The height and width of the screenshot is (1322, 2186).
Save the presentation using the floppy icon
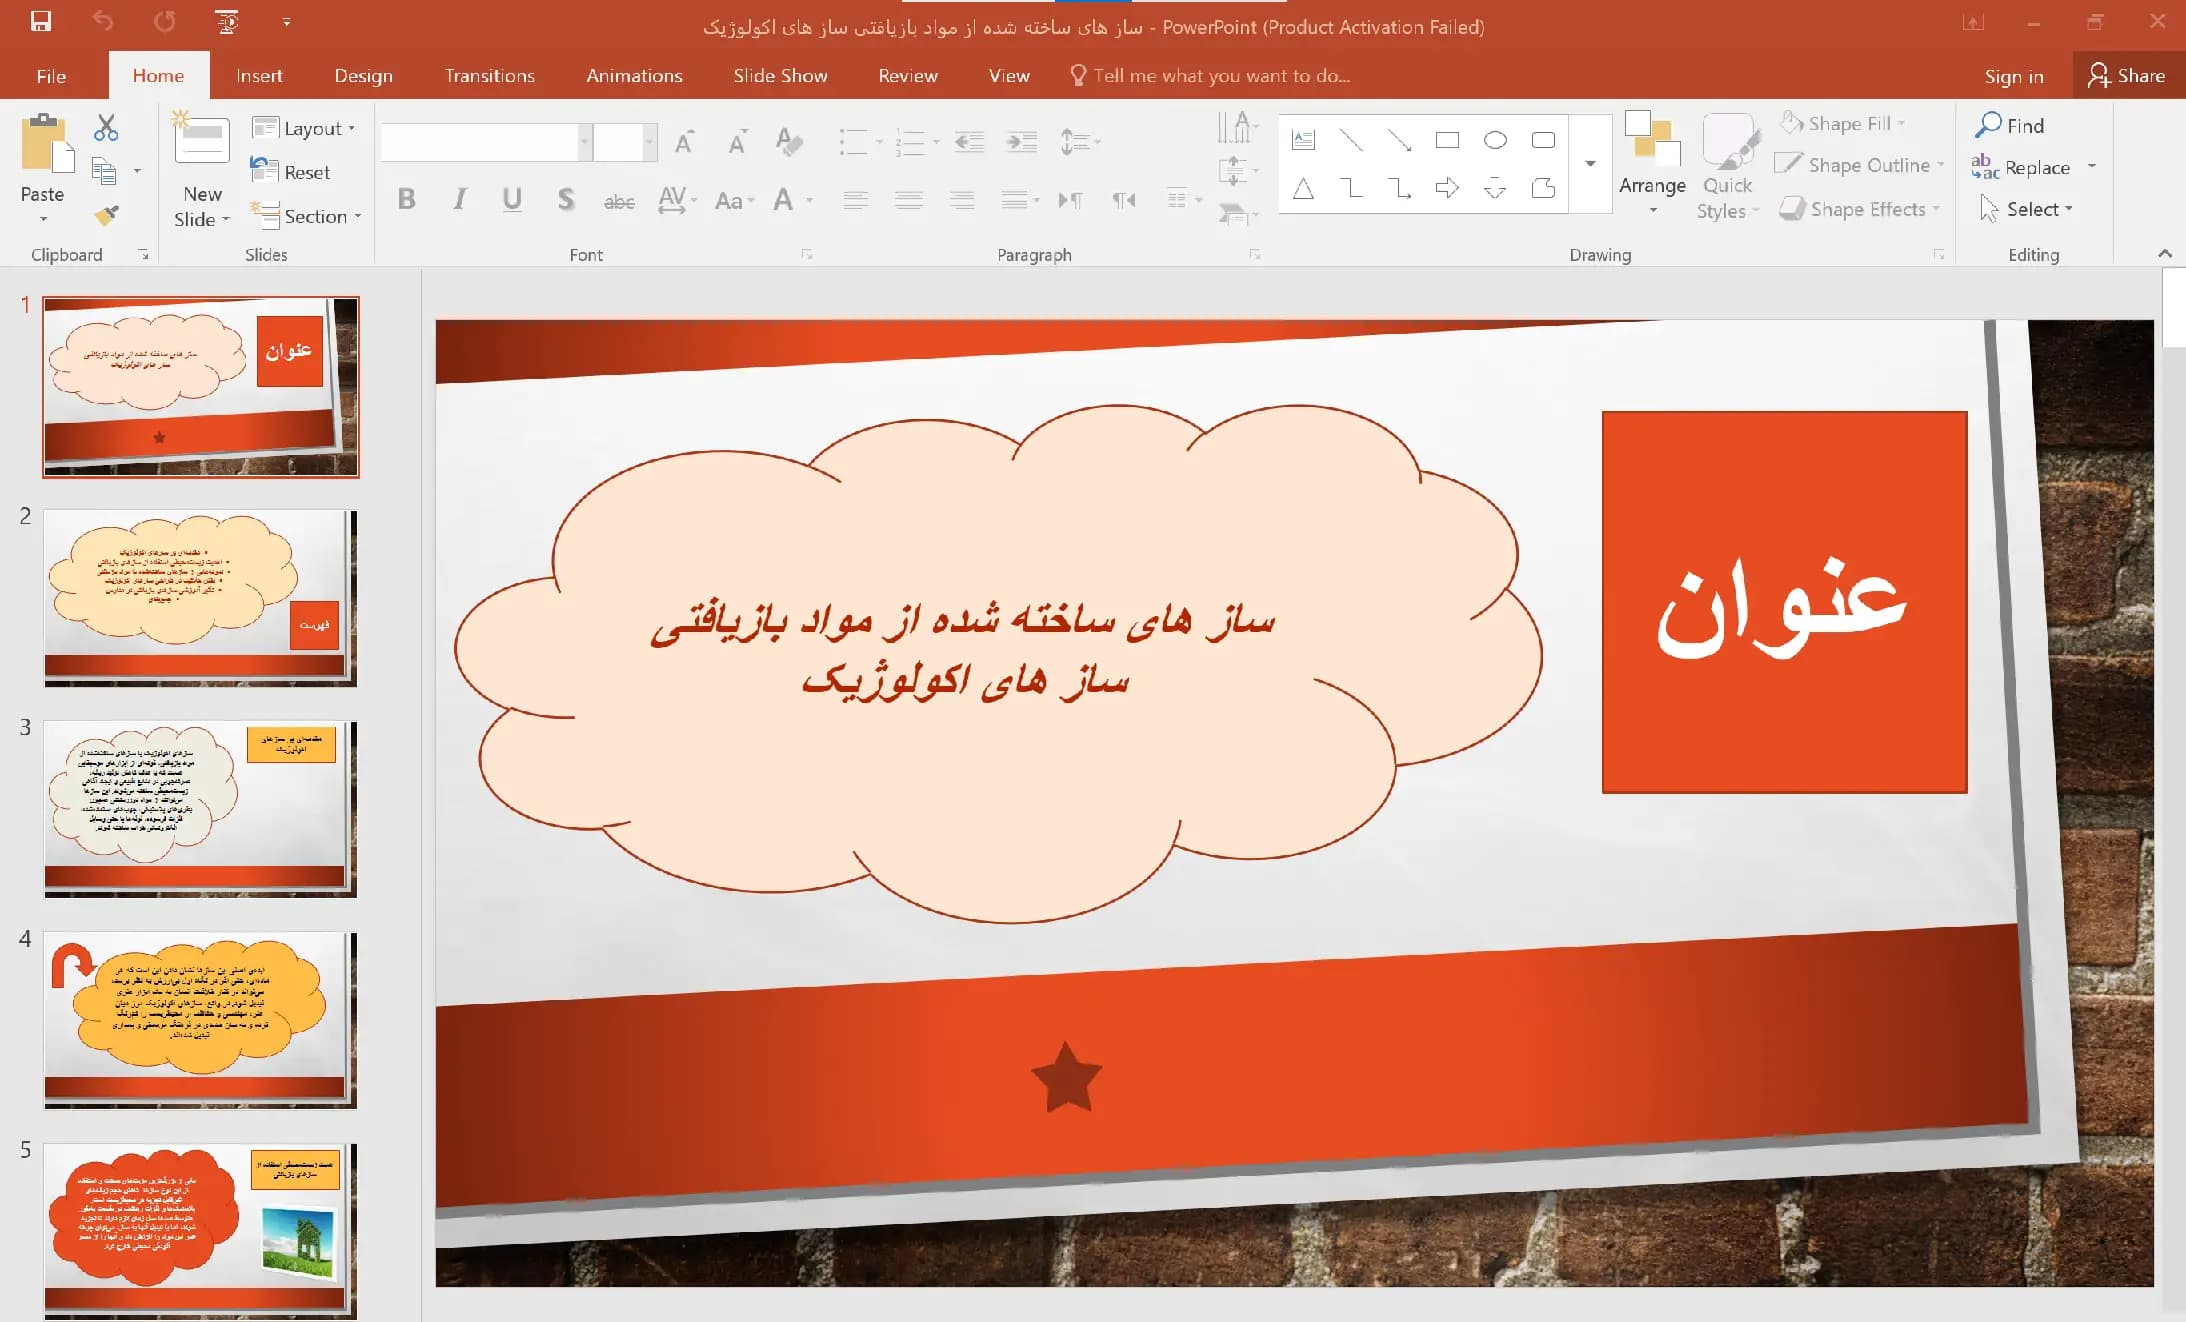[x=41, y=21]
